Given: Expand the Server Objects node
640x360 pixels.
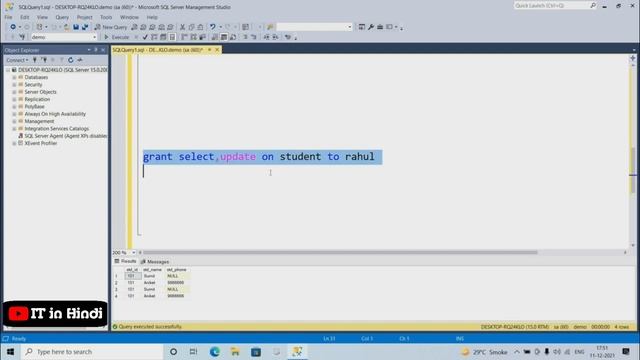Looking at the screenshot, I should (x=14, y=92).
